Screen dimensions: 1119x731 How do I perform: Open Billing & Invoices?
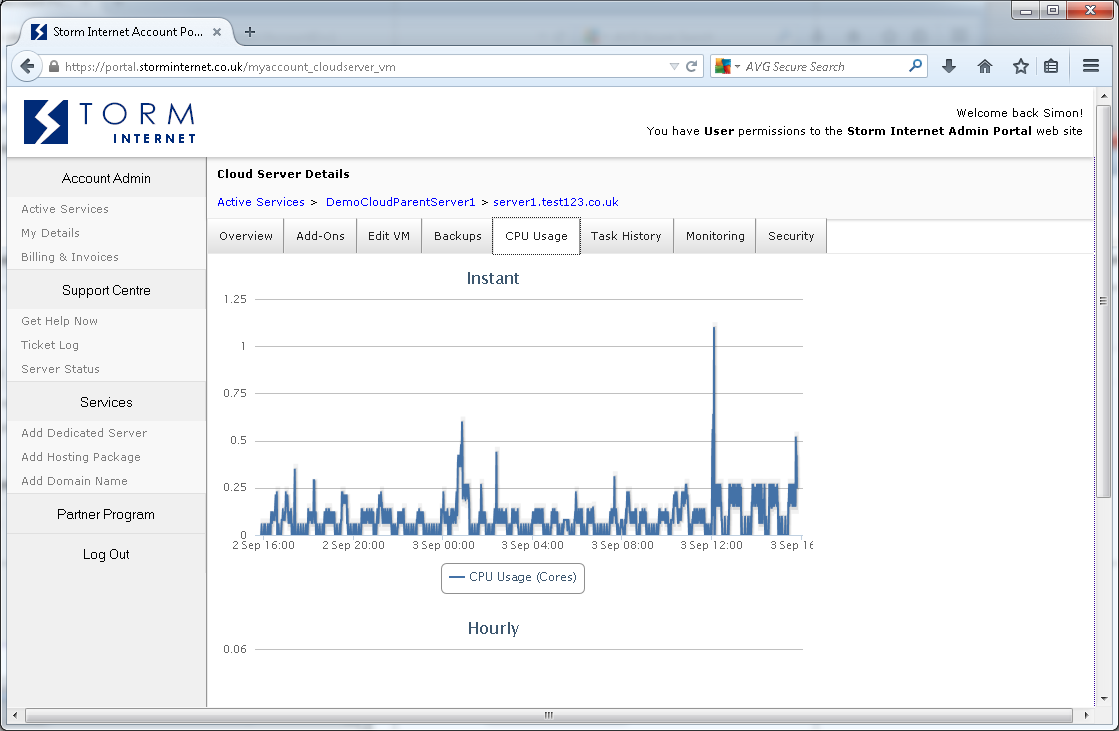click(x=70, y=257)
